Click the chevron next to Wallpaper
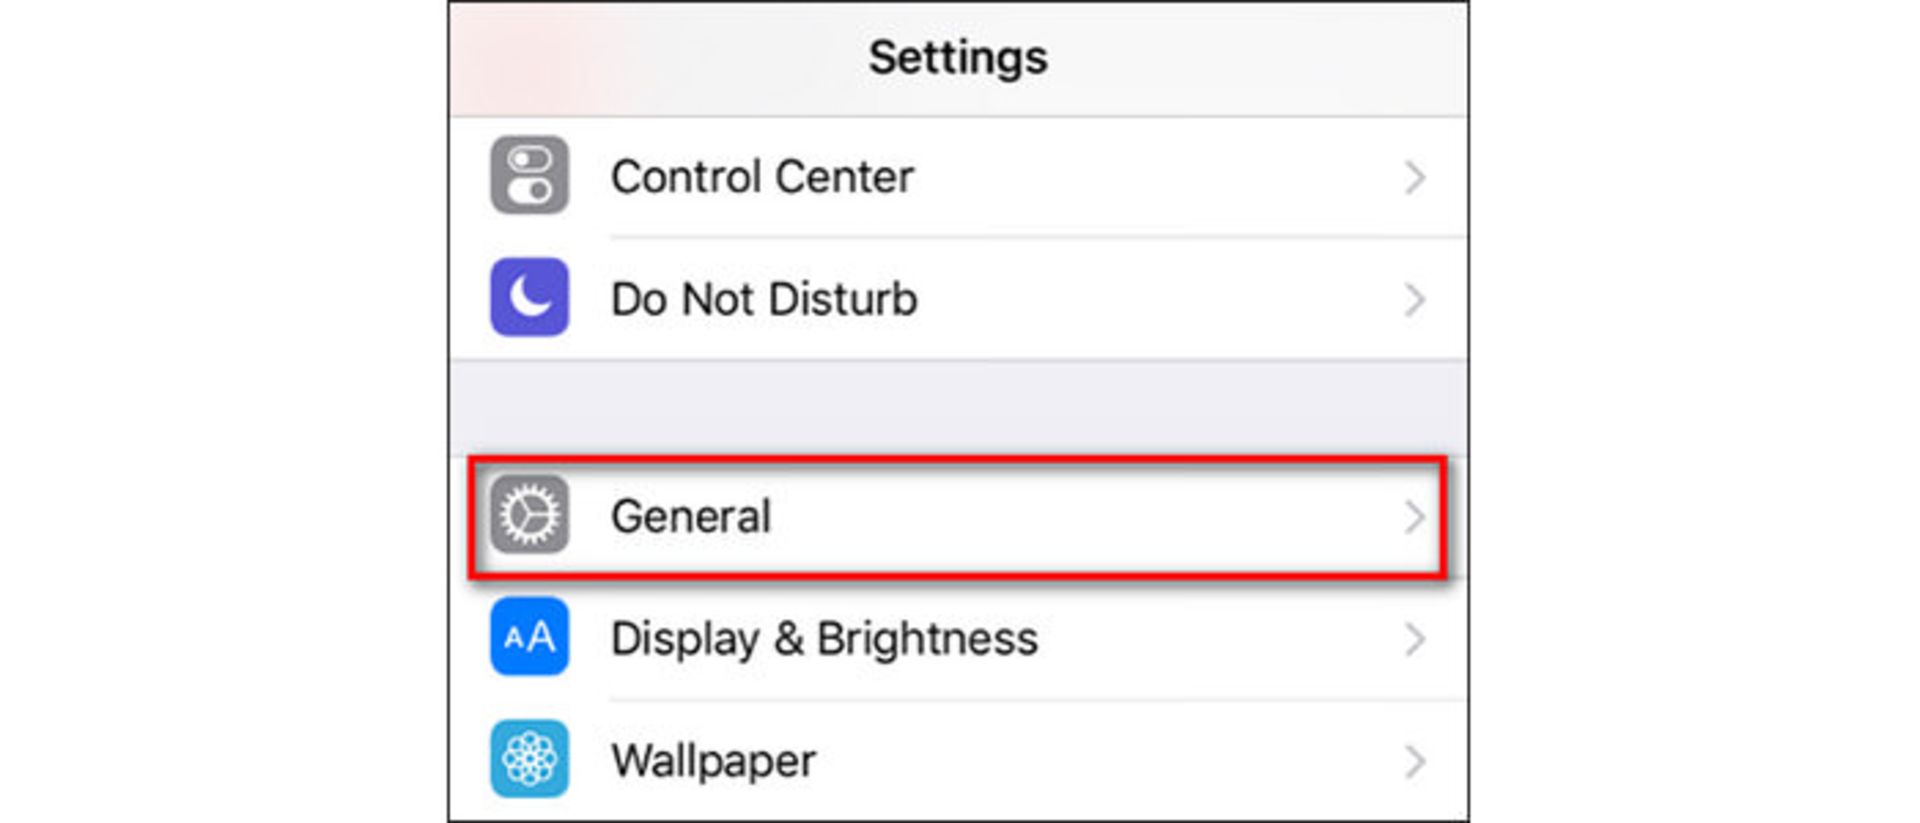The height and width of the screenshot is (823, 1920). [1414, 761]
